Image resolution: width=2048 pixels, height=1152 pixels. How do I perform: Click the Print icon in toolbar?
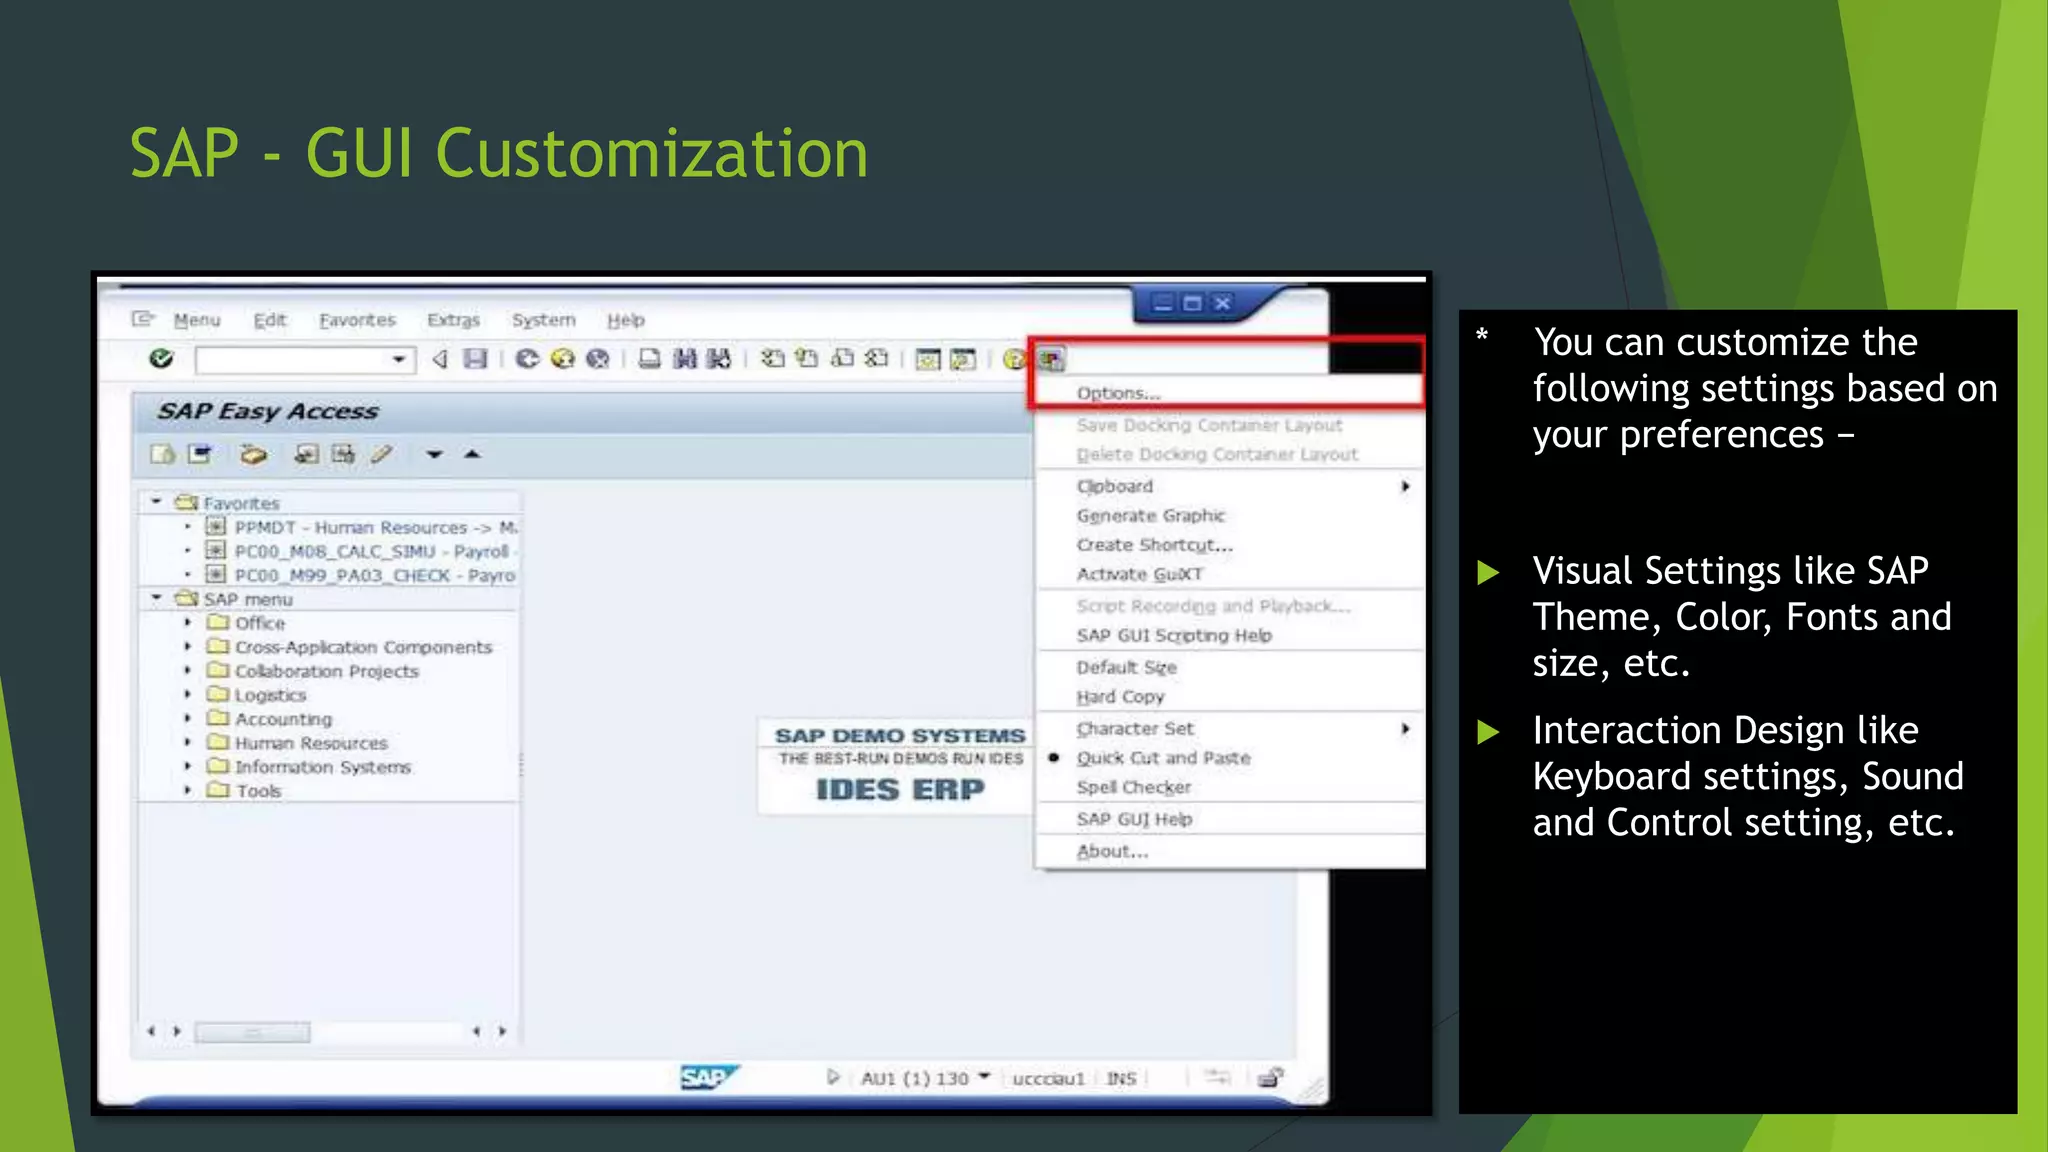tap(650, 358)
